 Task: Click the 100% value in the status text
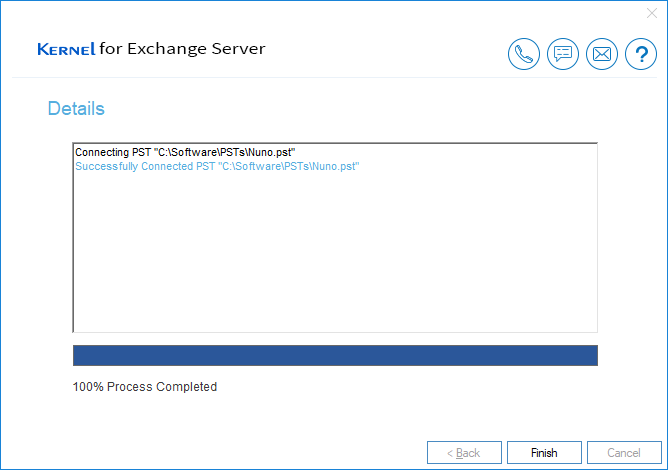coord(88,386)
